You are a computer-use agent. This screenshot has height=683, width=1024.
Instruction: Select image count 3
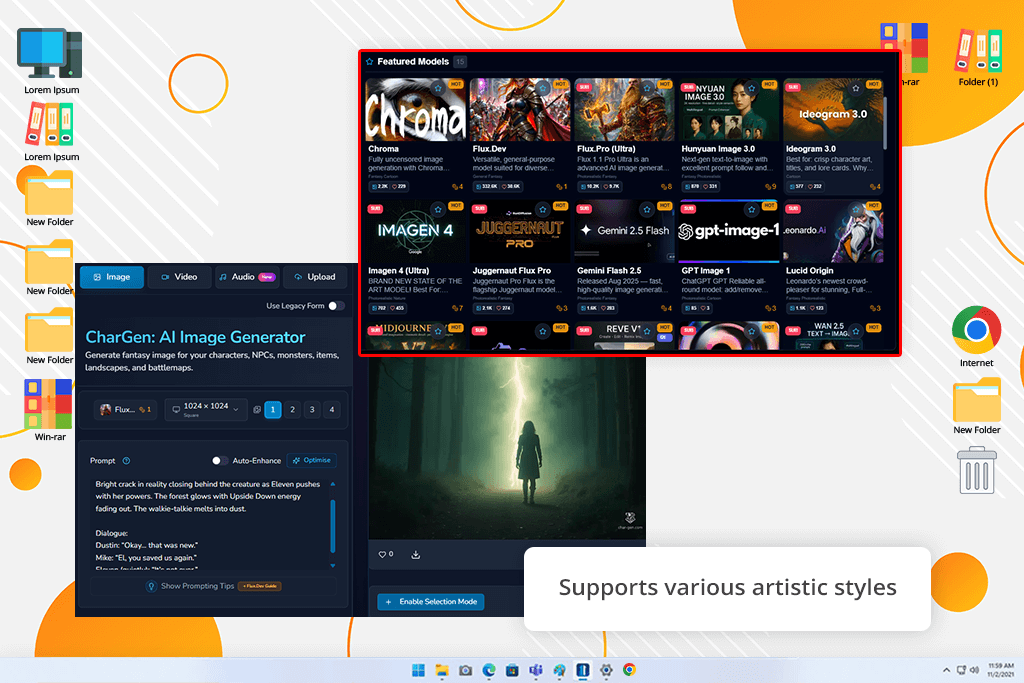312,410
